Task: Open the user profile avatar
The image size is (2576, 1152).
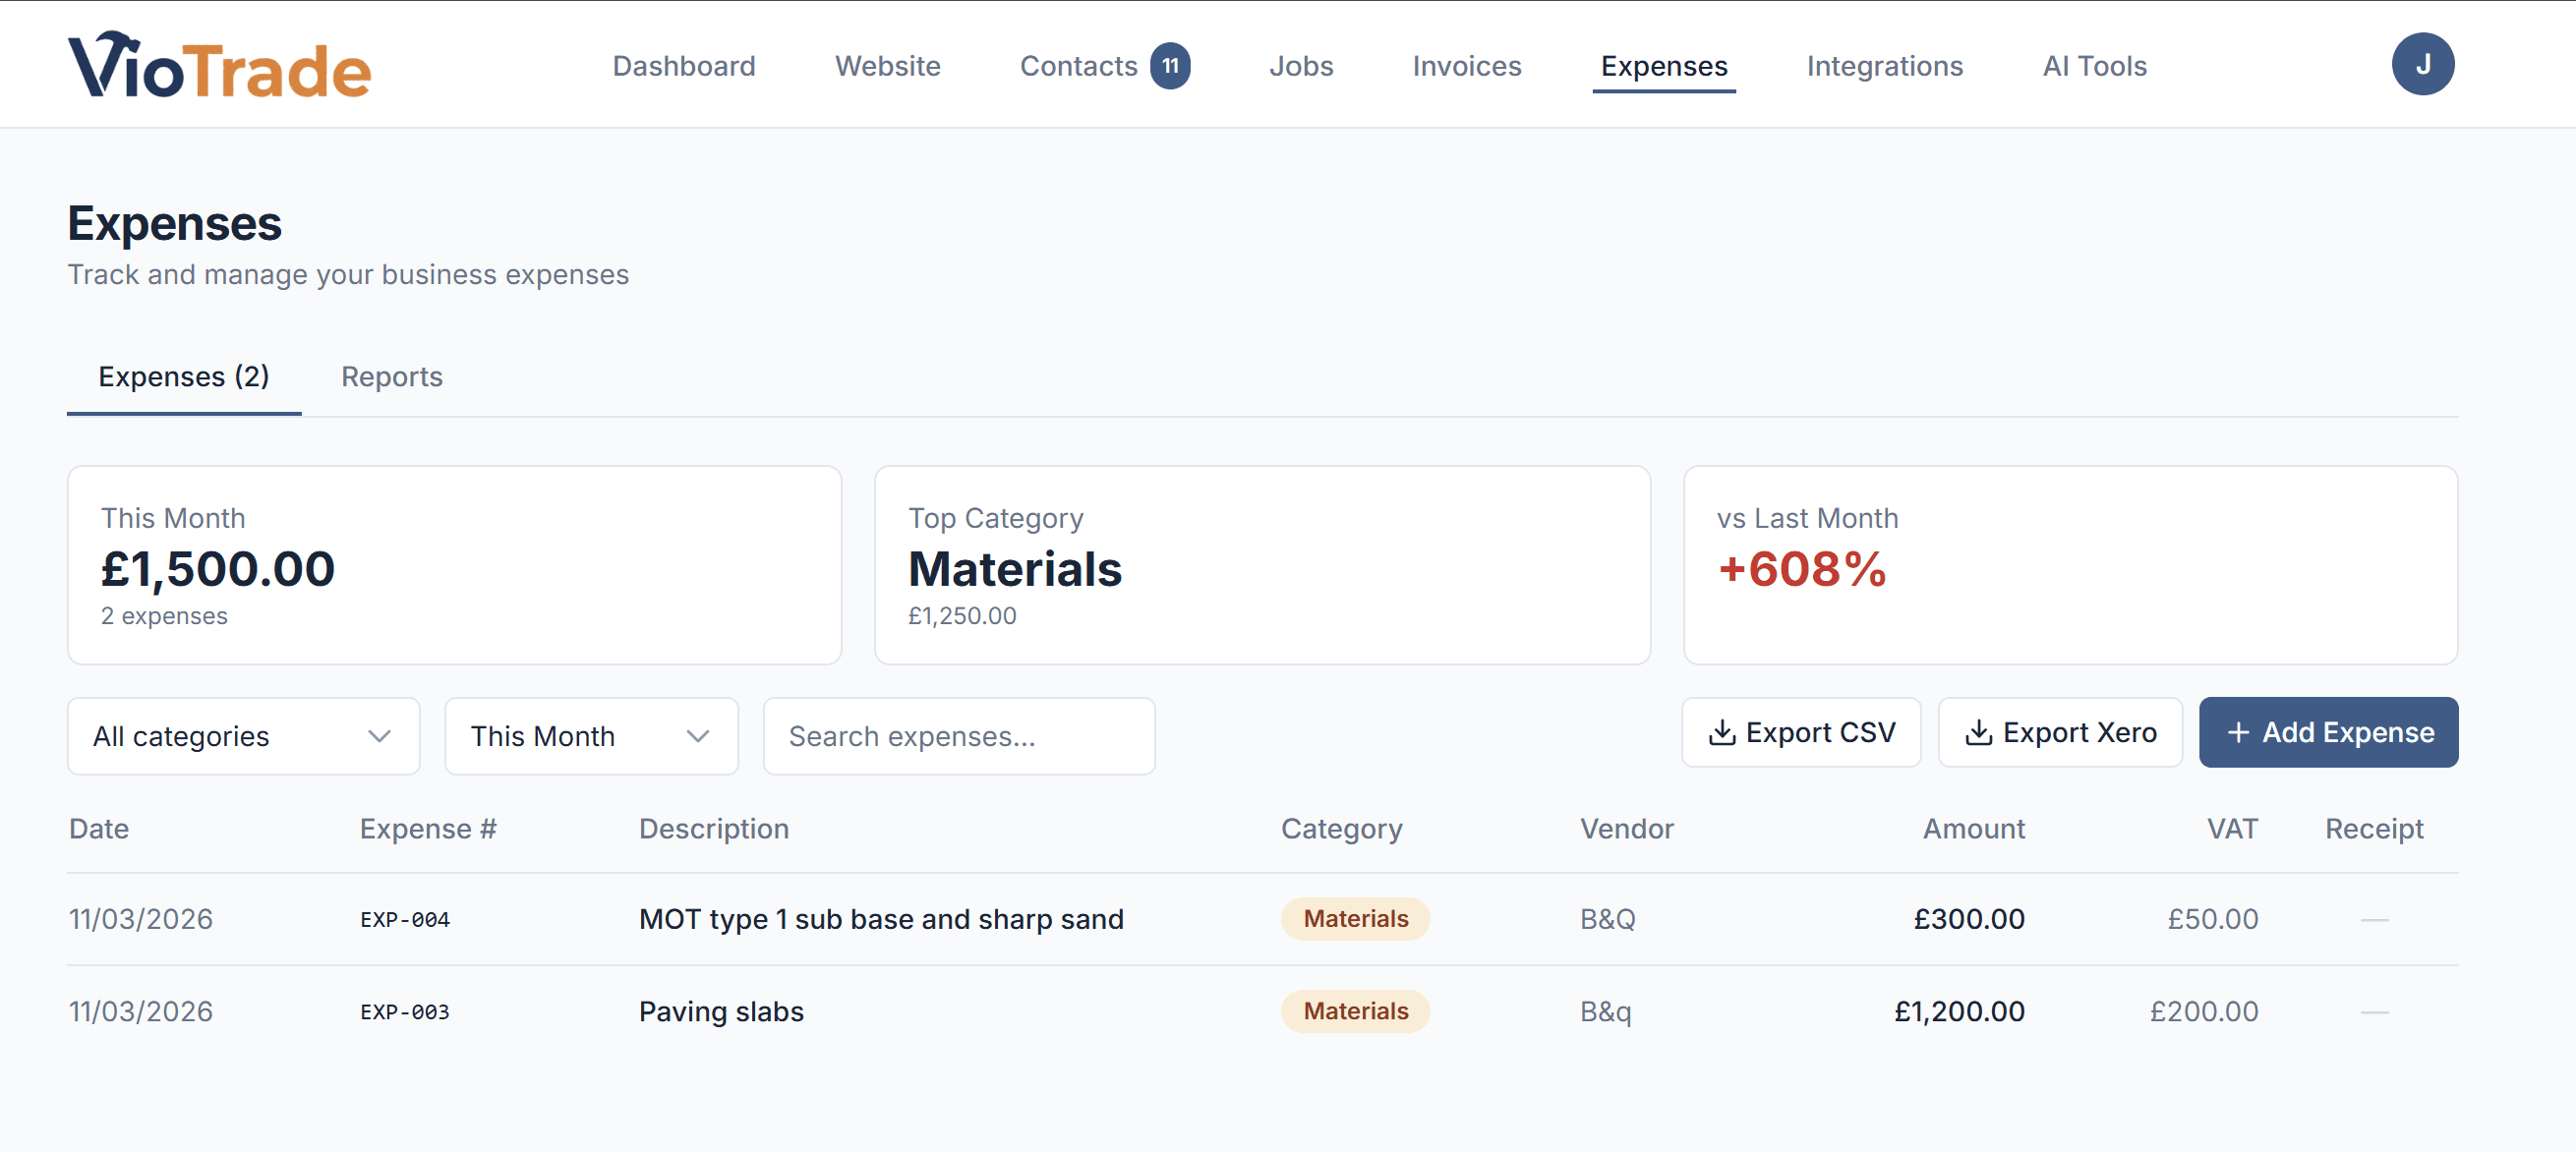Action: [x=2423, y=63]
